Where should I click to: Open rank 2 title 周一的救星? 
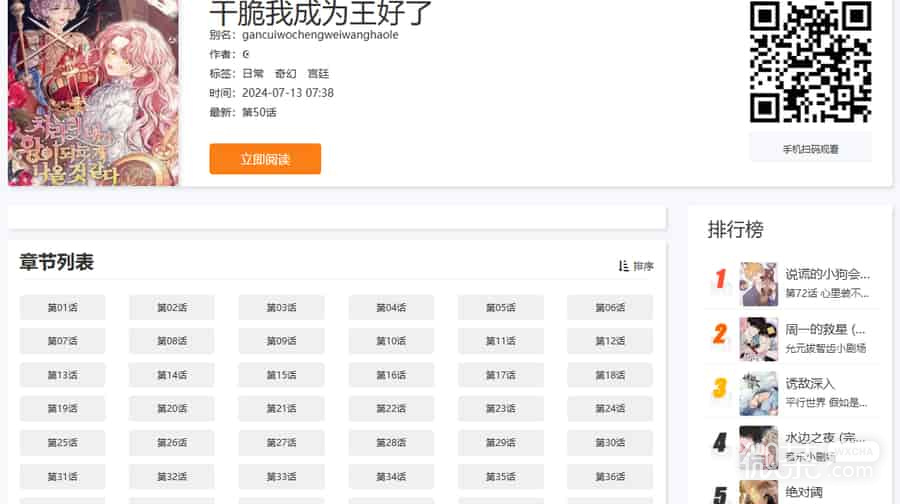(825, 329)
